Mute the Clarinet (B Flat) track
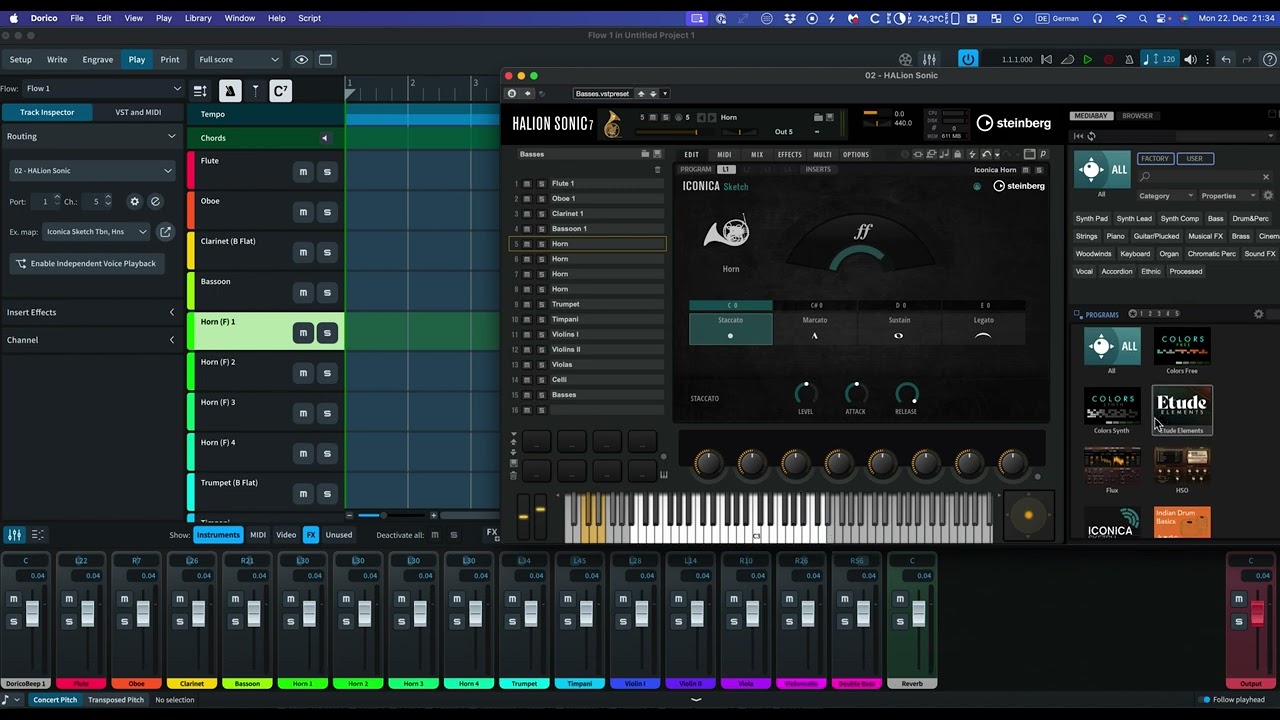This screenshot has width=1280, height=720. [x=303, y=252]
